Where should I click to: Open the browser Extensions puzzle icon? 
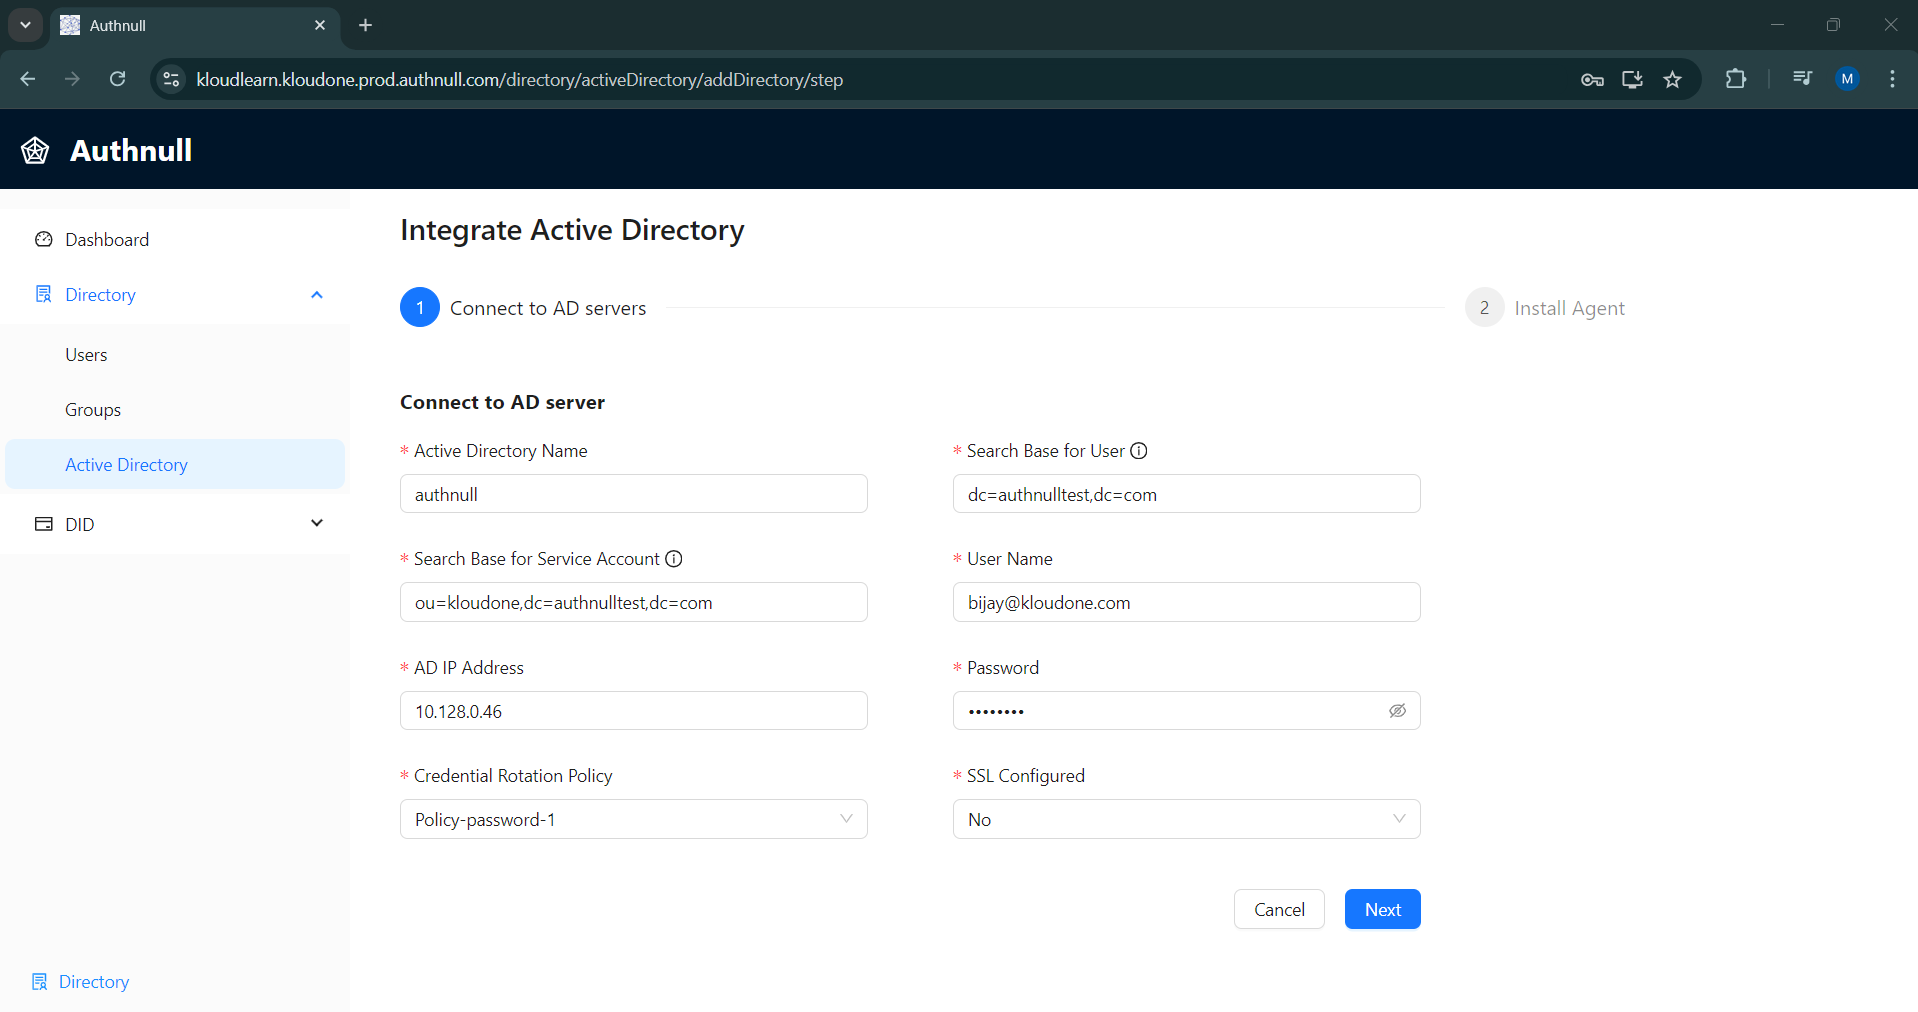[1737, 79]
